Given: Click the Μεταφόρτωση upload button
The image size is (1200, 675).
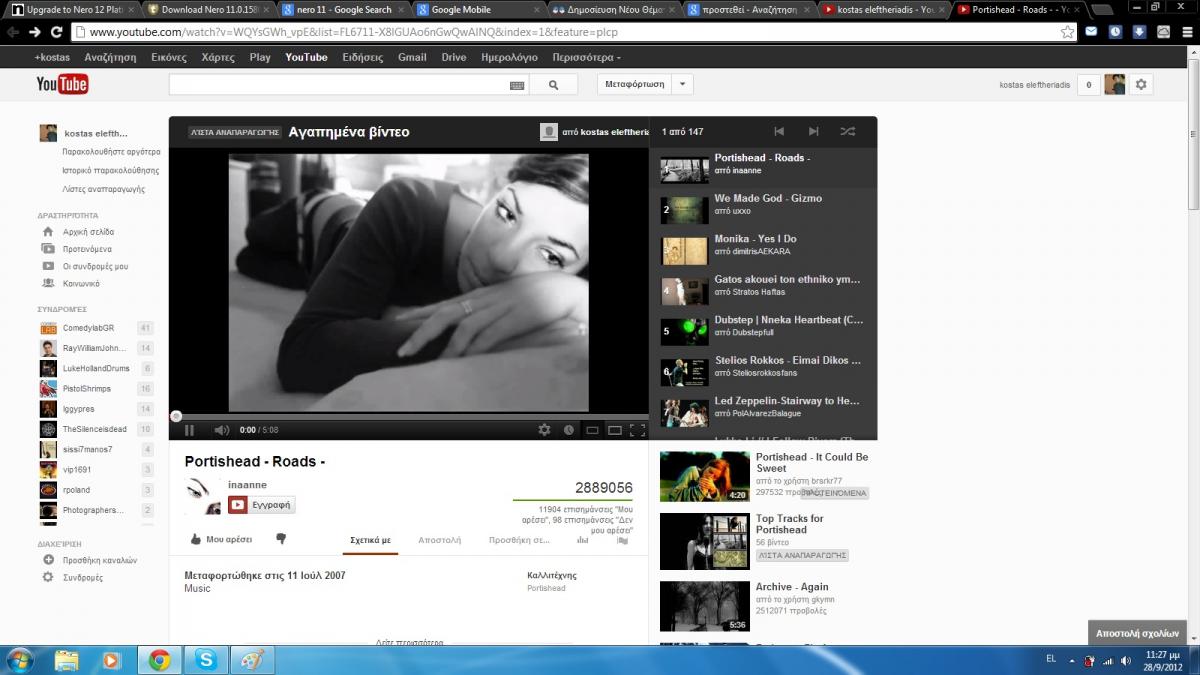Looking at the screenshot, I should pyautogui.click(x=635, y=84).
